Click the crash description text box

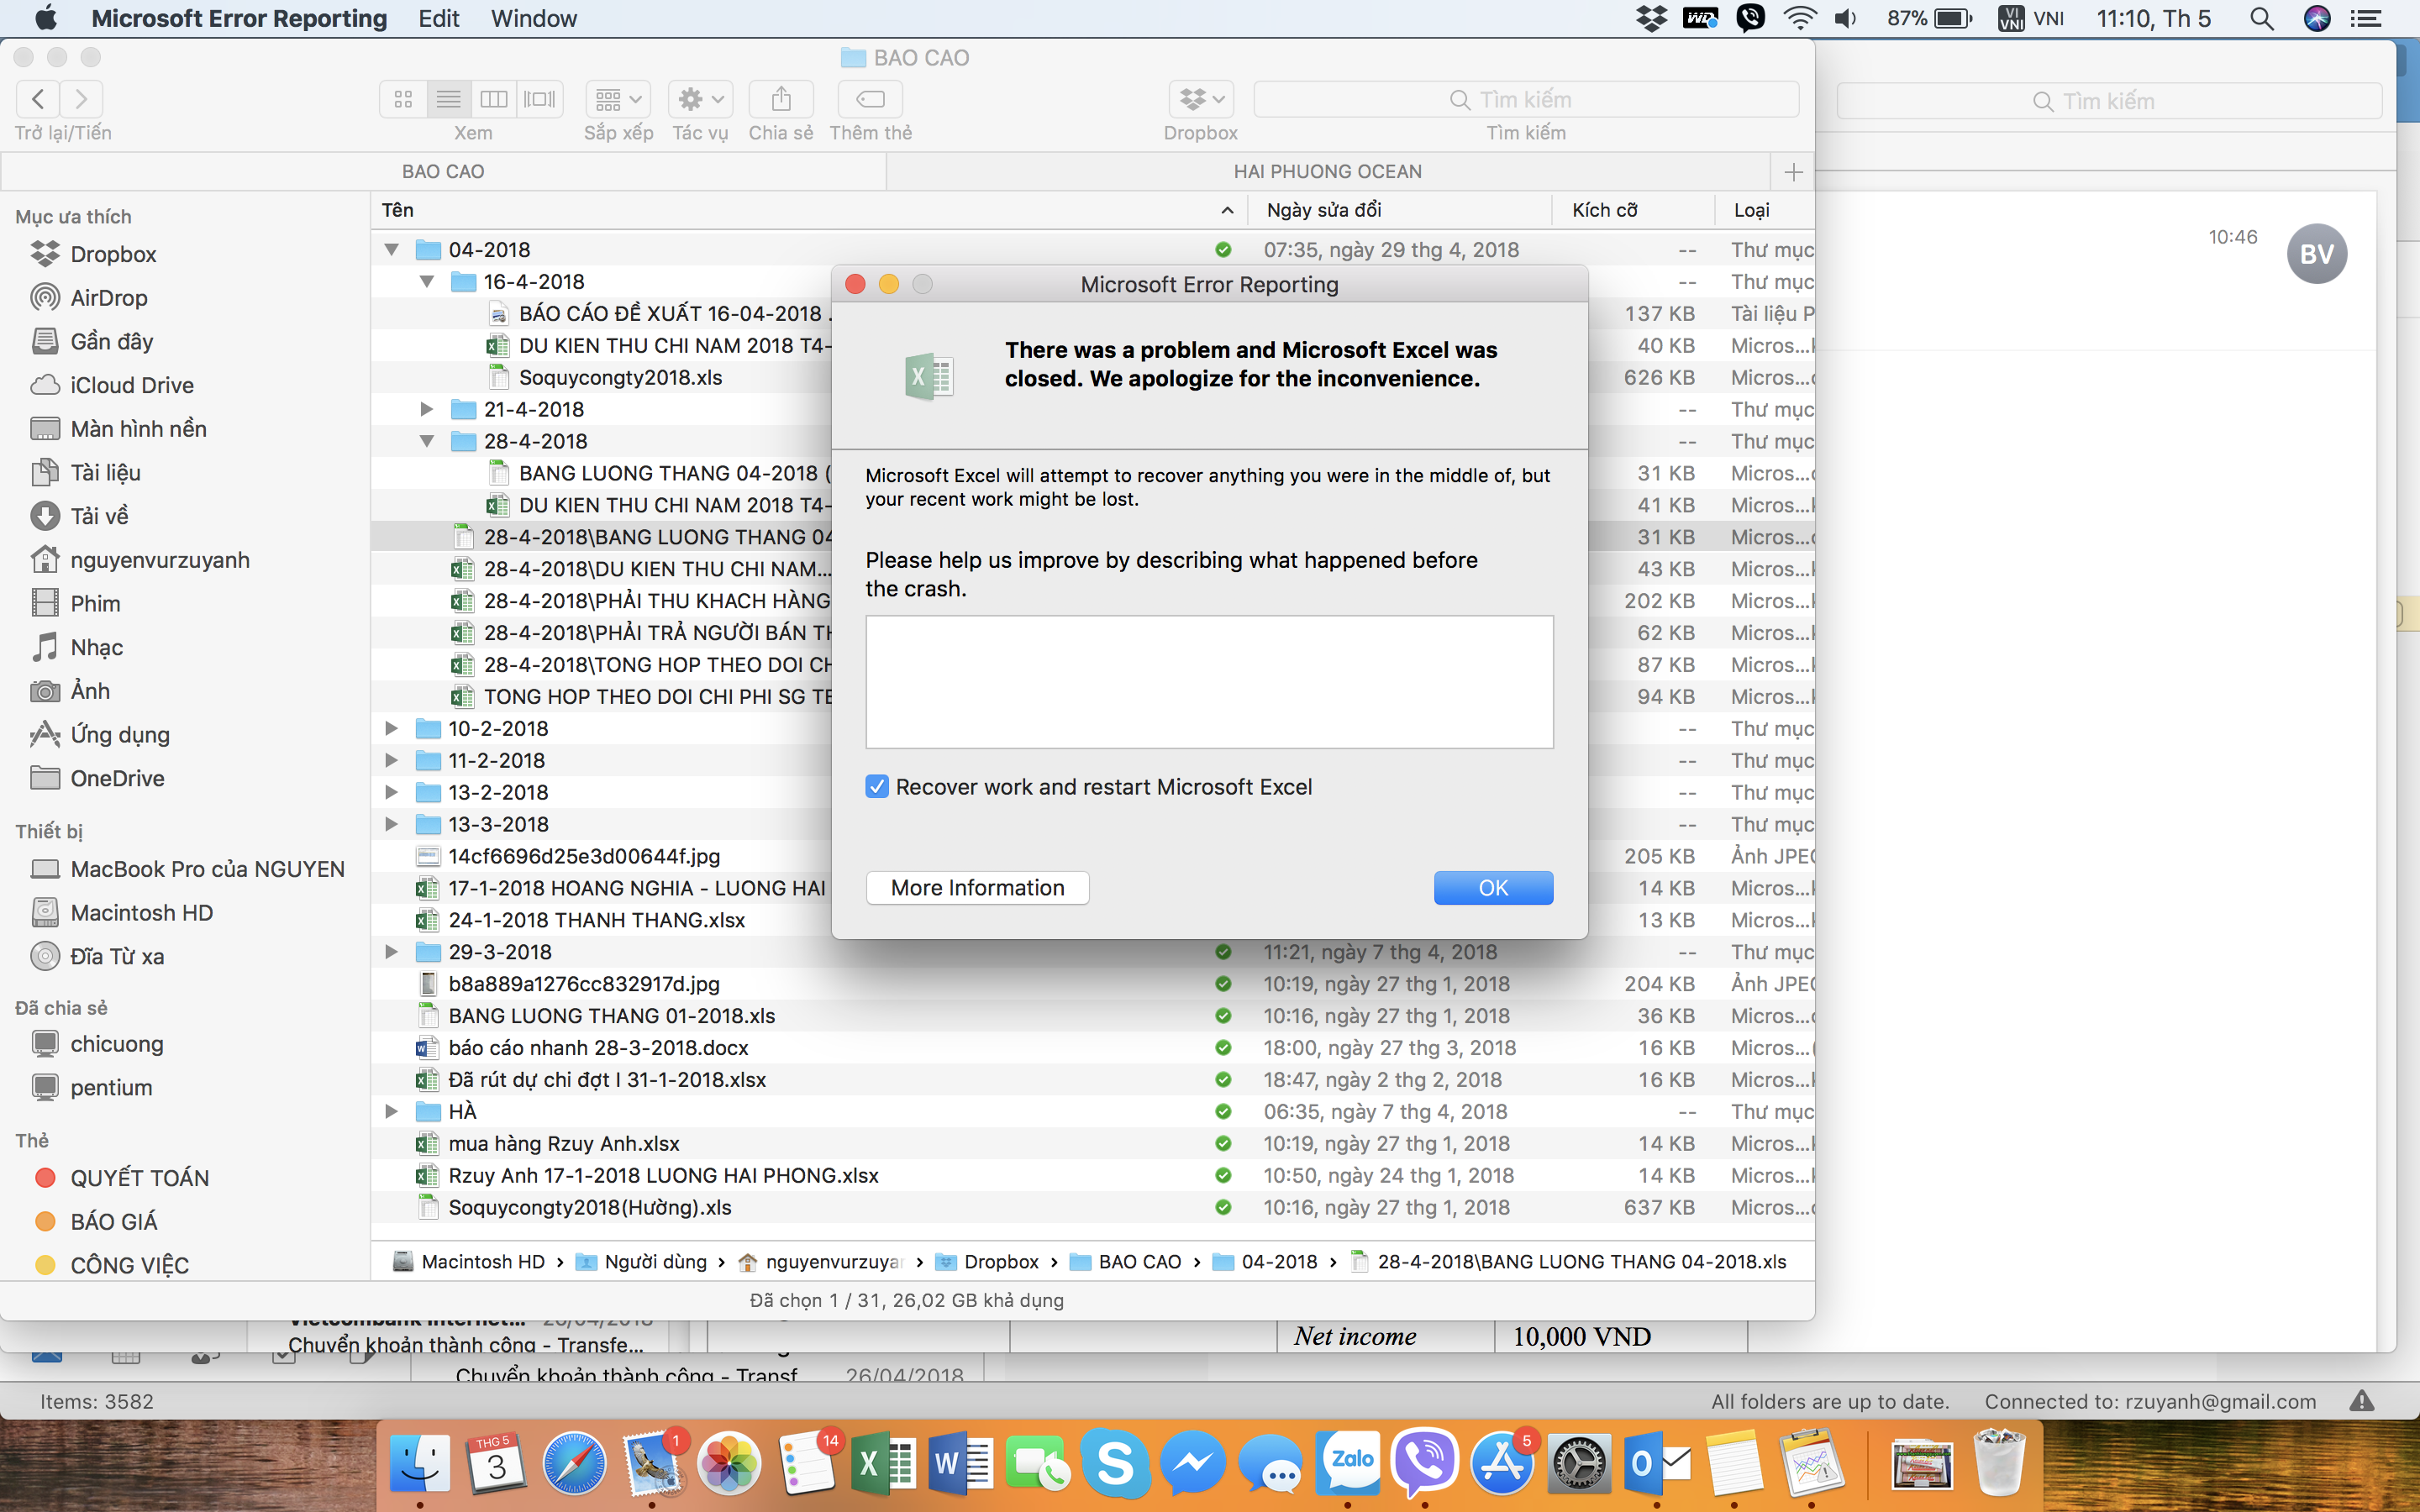1209,682
